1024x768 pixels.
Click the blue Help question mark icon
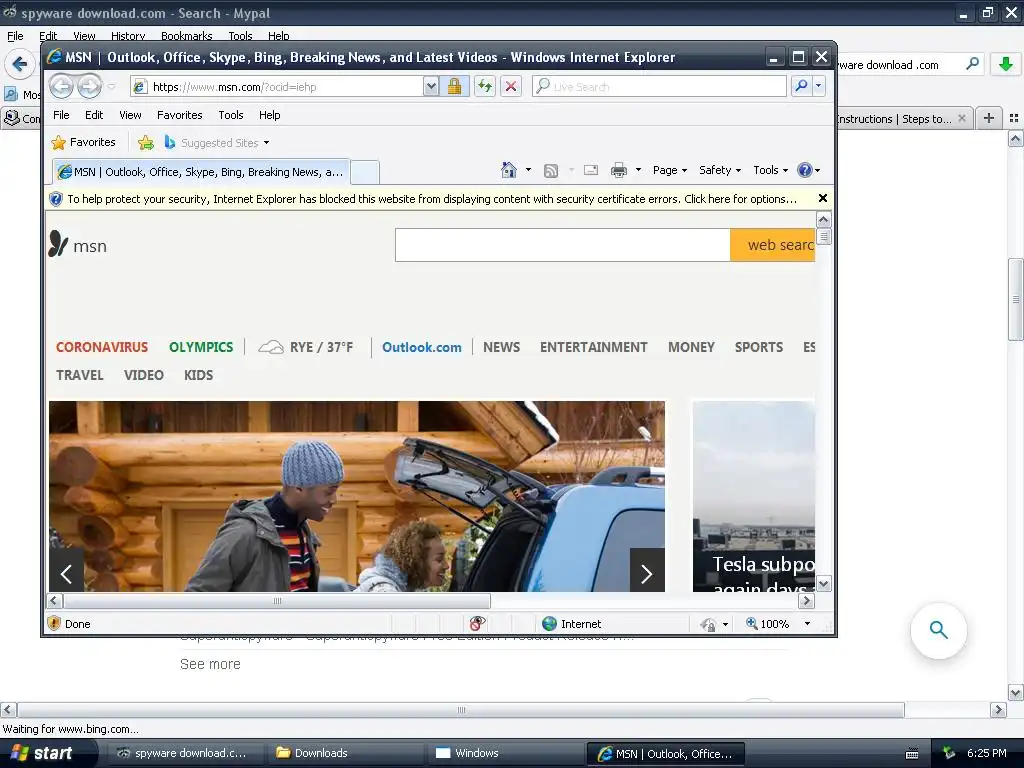805,170
